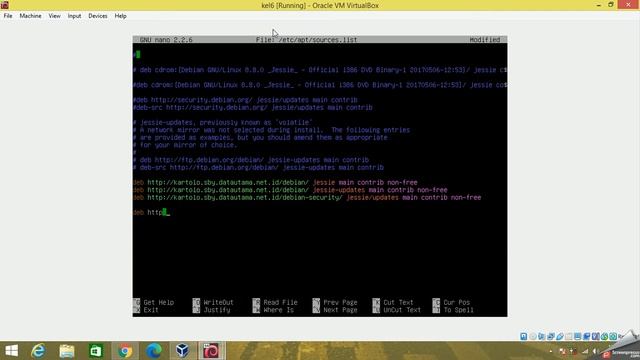Viewport: 640px width, 360px height.
Task: Open the Input menu
Action: tap(74, 16)
